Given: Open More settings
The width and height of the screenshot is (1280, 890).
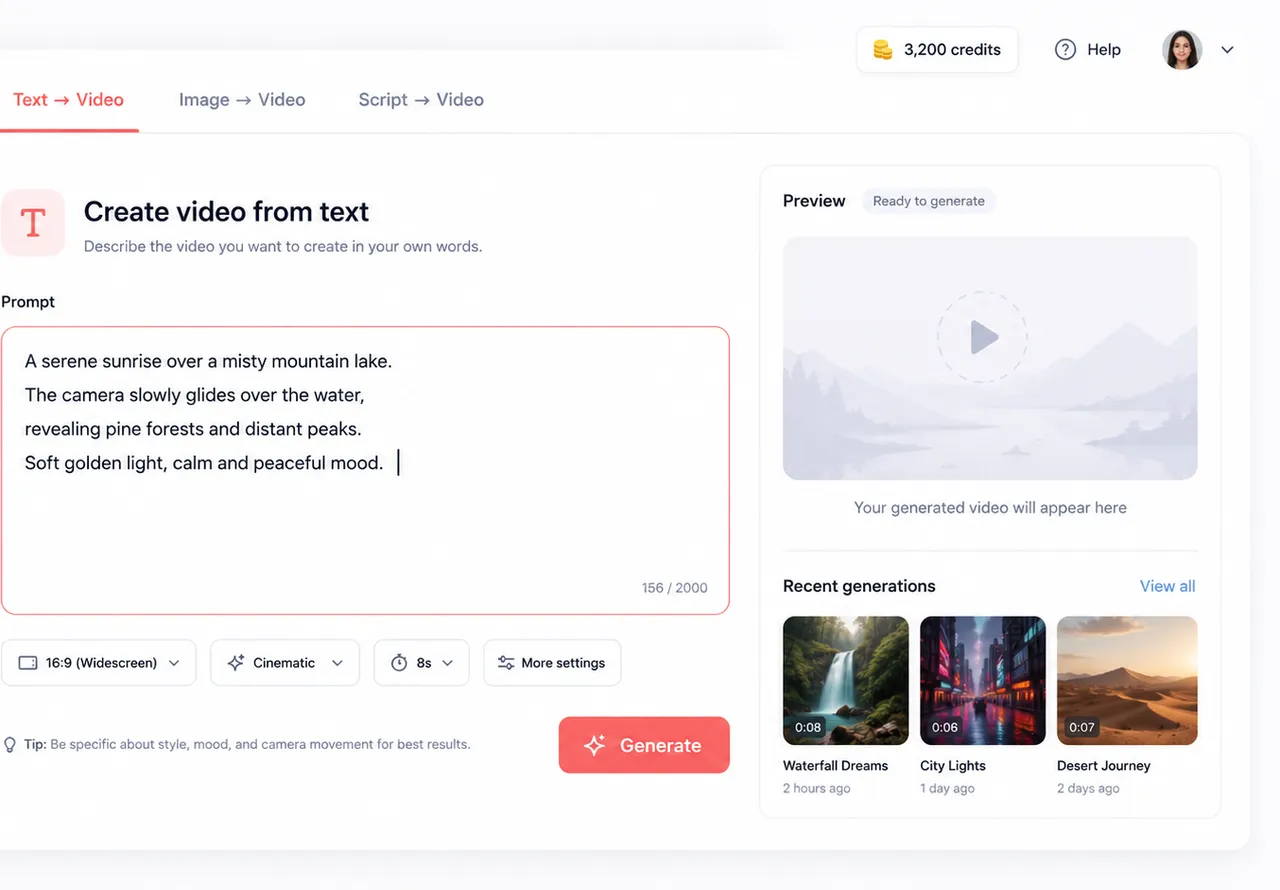Looking at the screenshot, I should [x=552, y=663].
